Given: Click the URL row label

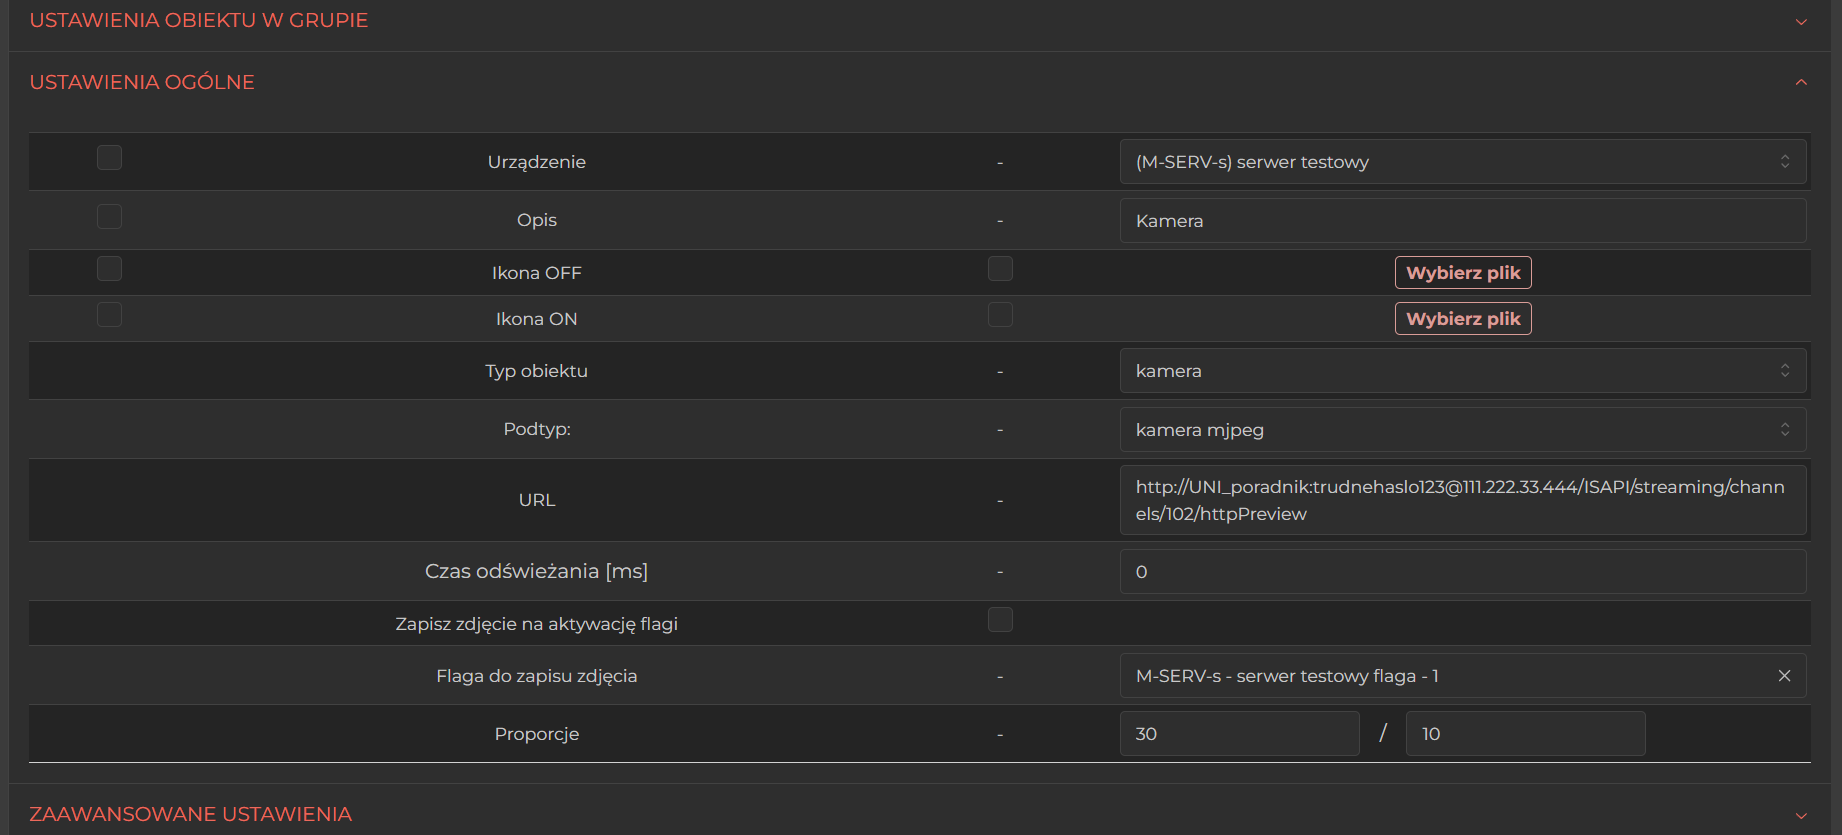Looking at the screenshot, I should pos(537,500).
